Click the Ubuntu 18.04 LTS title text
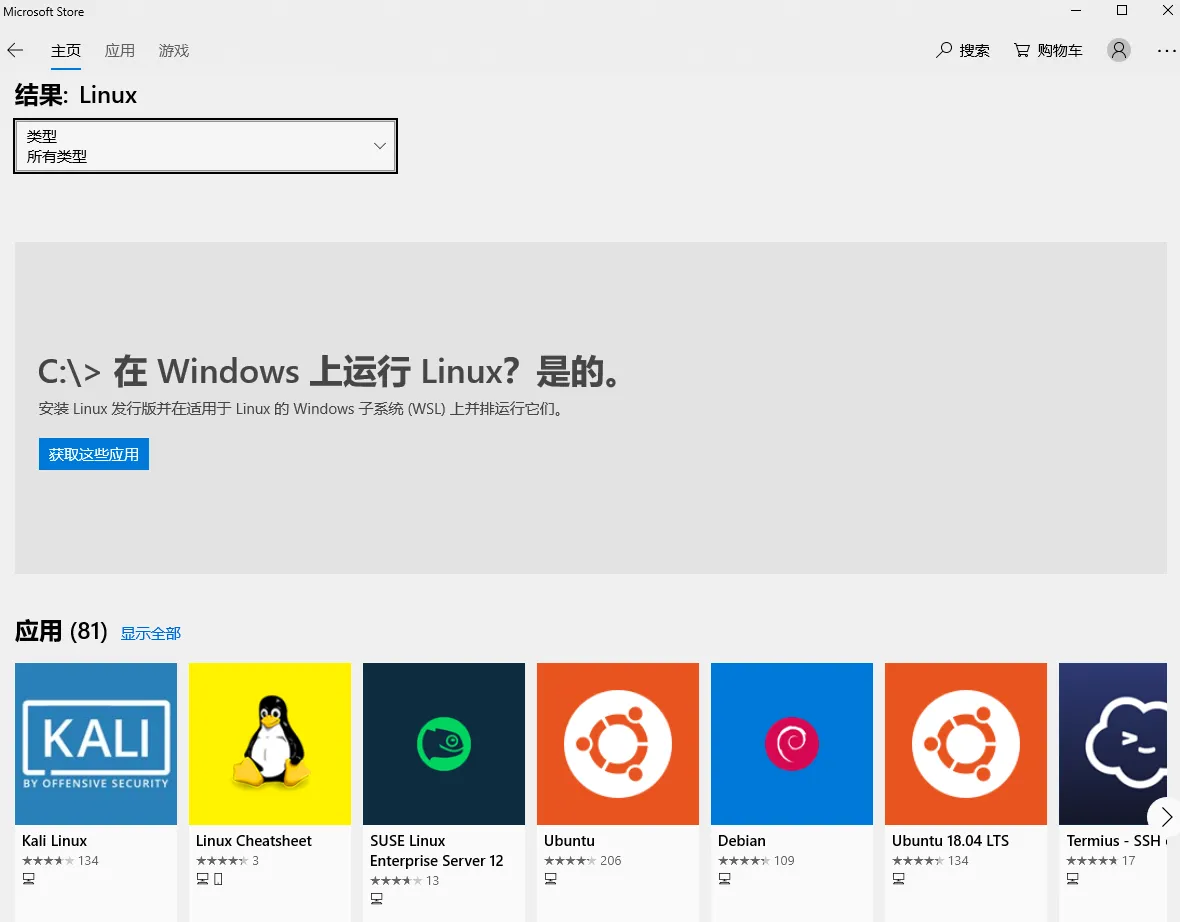This screenshot has height=922, width=1180. (x=950, y=841)
